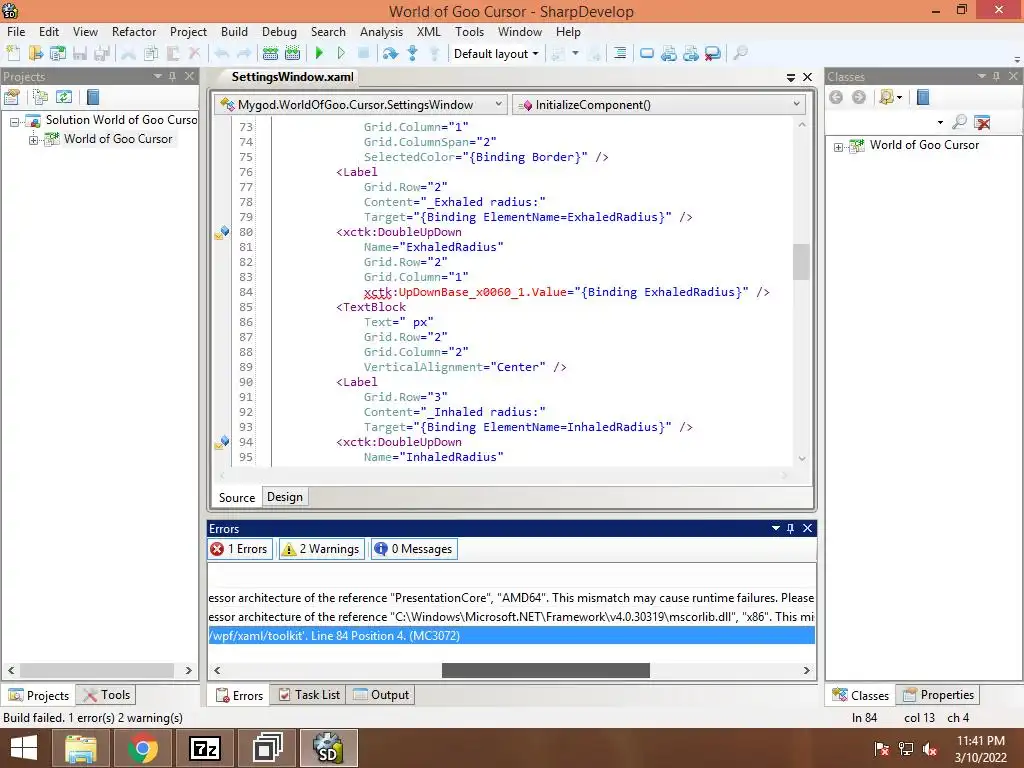Image resolution: width=1024 pixels, height=768 pixels.
Task: Pin the Classes panel
Action: (996, 76)
